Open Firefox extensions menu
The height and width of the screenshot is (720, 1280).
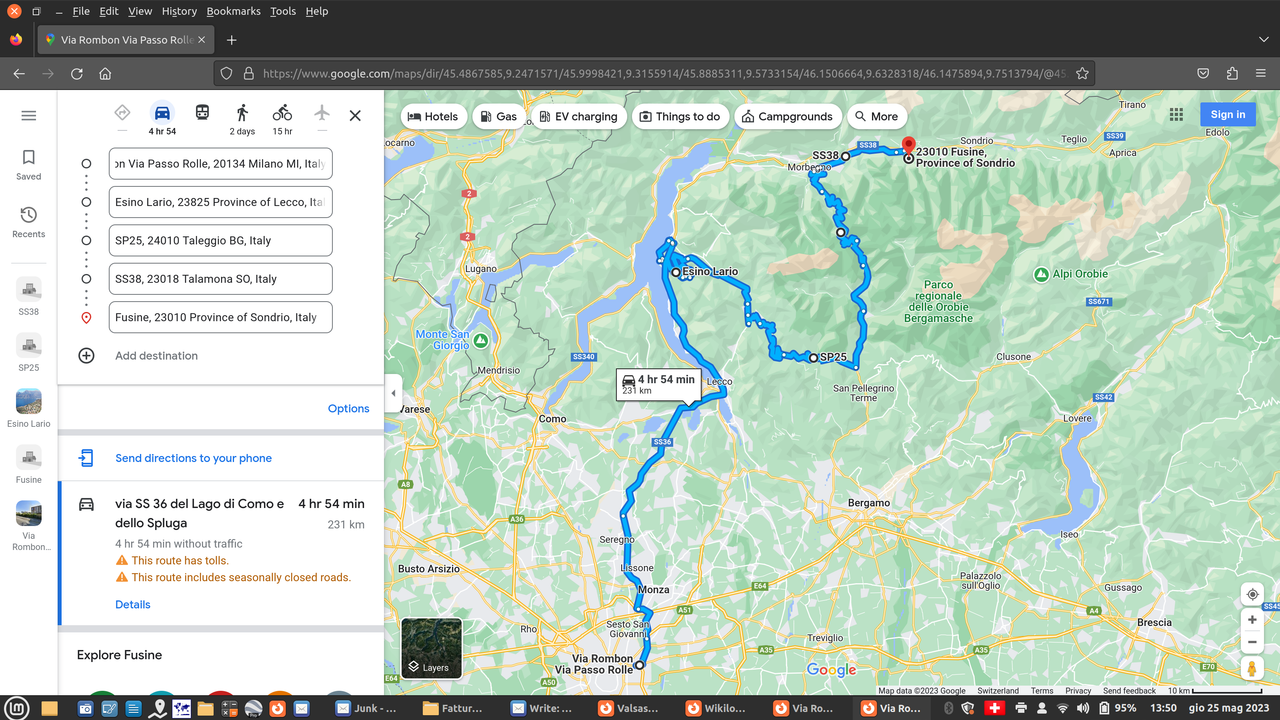[x=1232, y=73]
